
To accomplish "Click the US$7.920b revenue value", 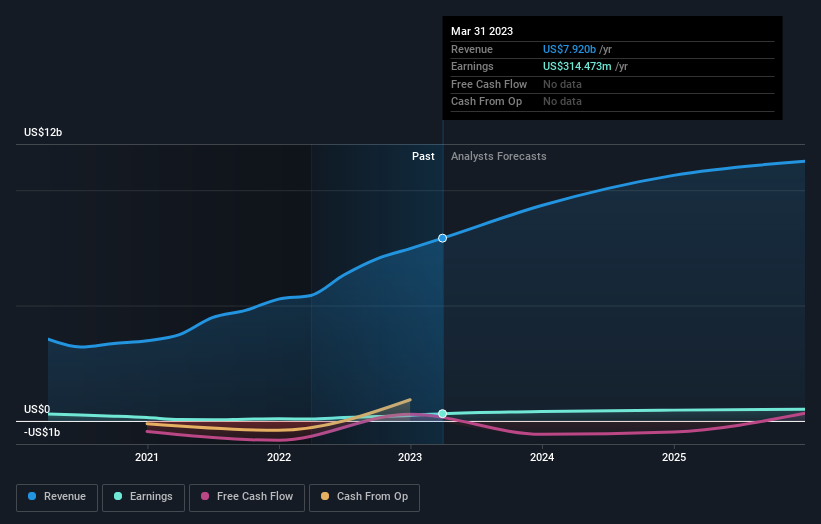I will pyautogui.click(x=569, y=49).
